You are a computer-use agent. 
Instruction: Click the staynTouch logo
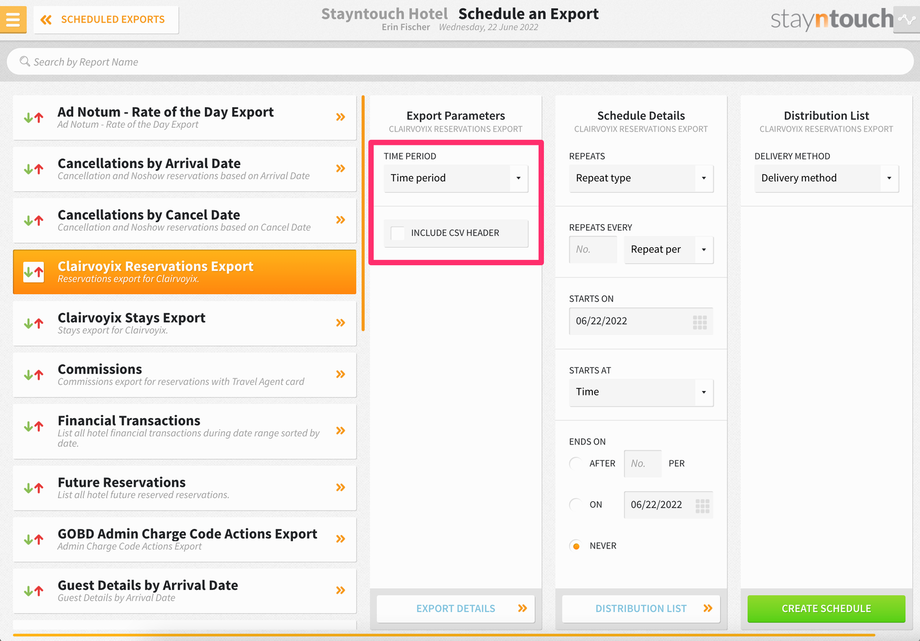(831, 19)
